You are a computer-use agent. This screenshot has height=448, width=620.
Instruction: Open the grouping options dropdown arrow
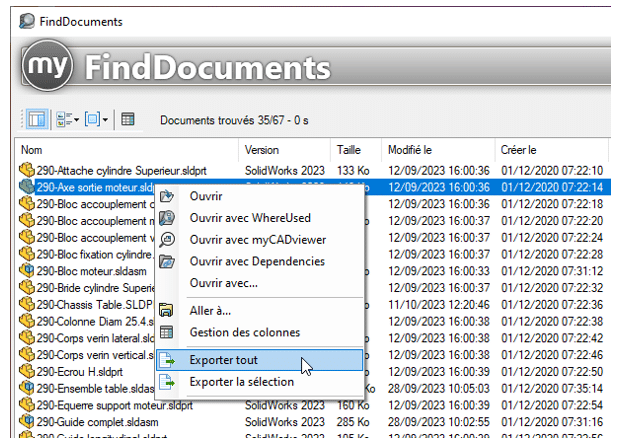coord(77,119)
